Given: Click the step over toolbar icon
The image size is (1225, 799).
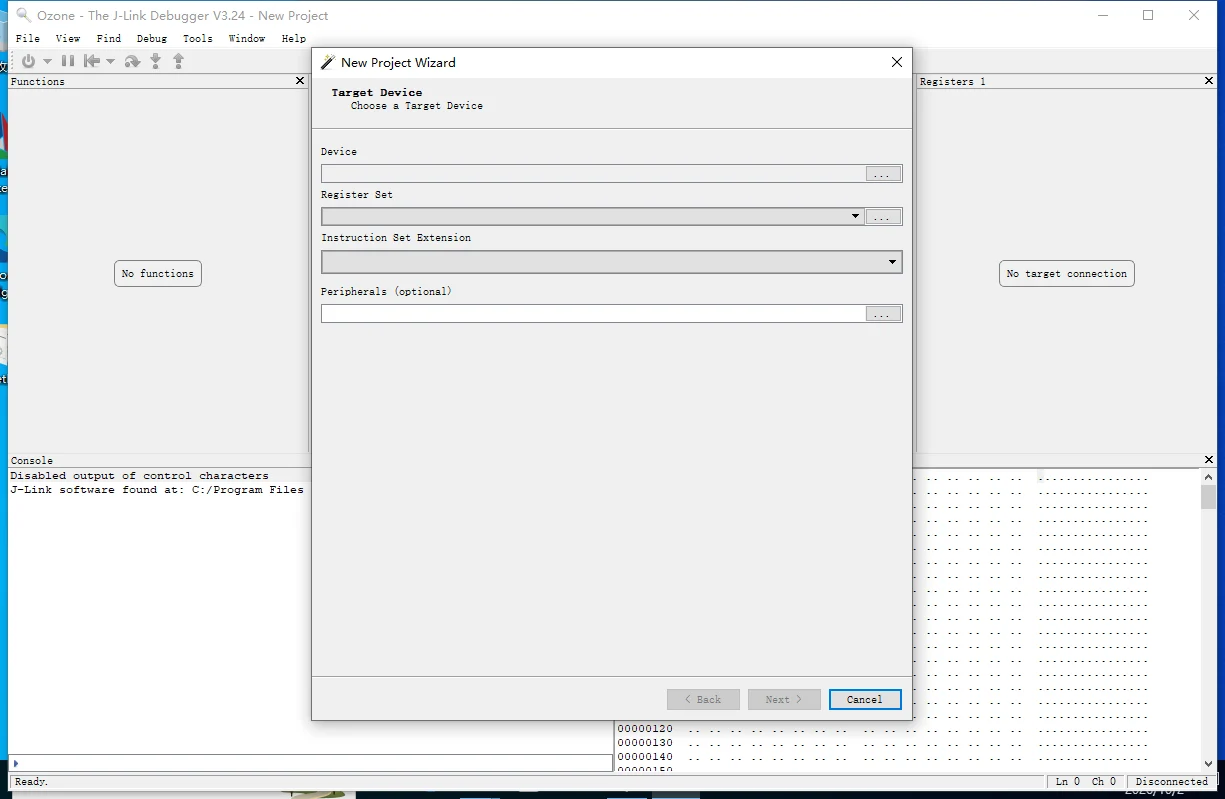Looking at the screenshot, I should pos(132,61).
